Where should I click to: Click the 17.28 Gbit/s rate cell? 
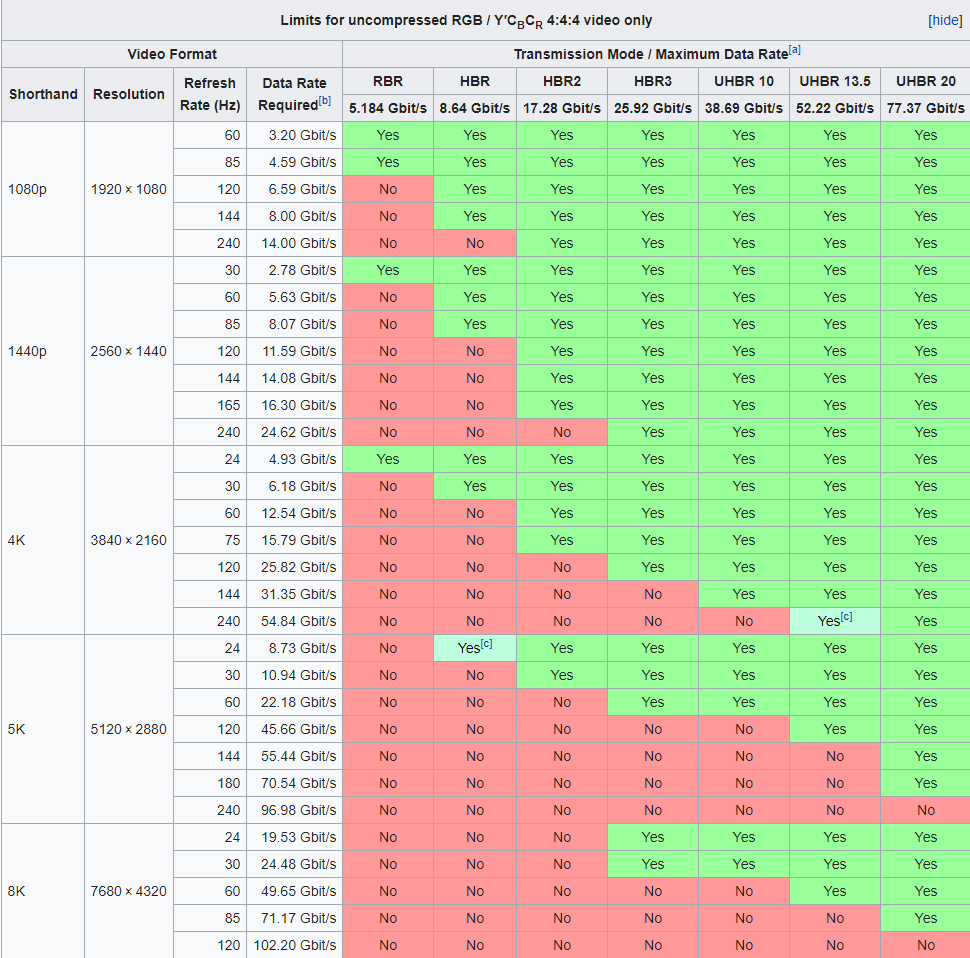(562, 108)
